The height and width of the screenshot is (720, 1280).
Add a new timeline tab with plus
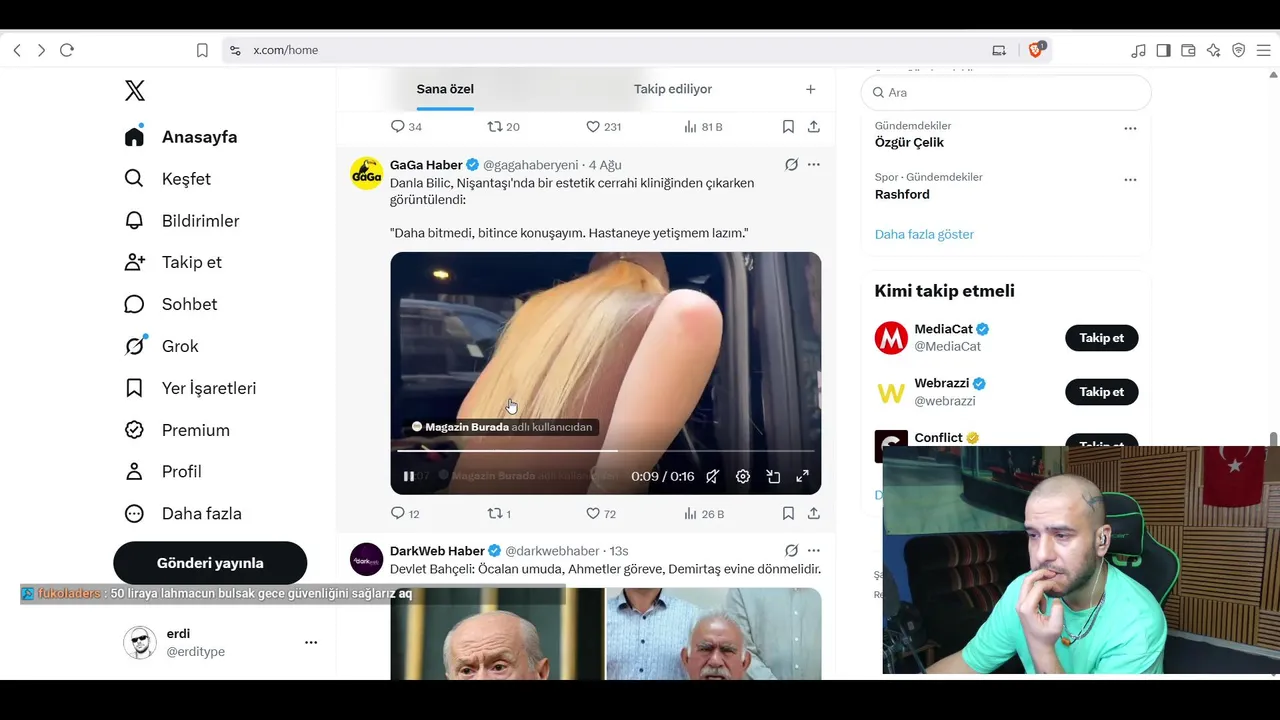coord(811,89)
